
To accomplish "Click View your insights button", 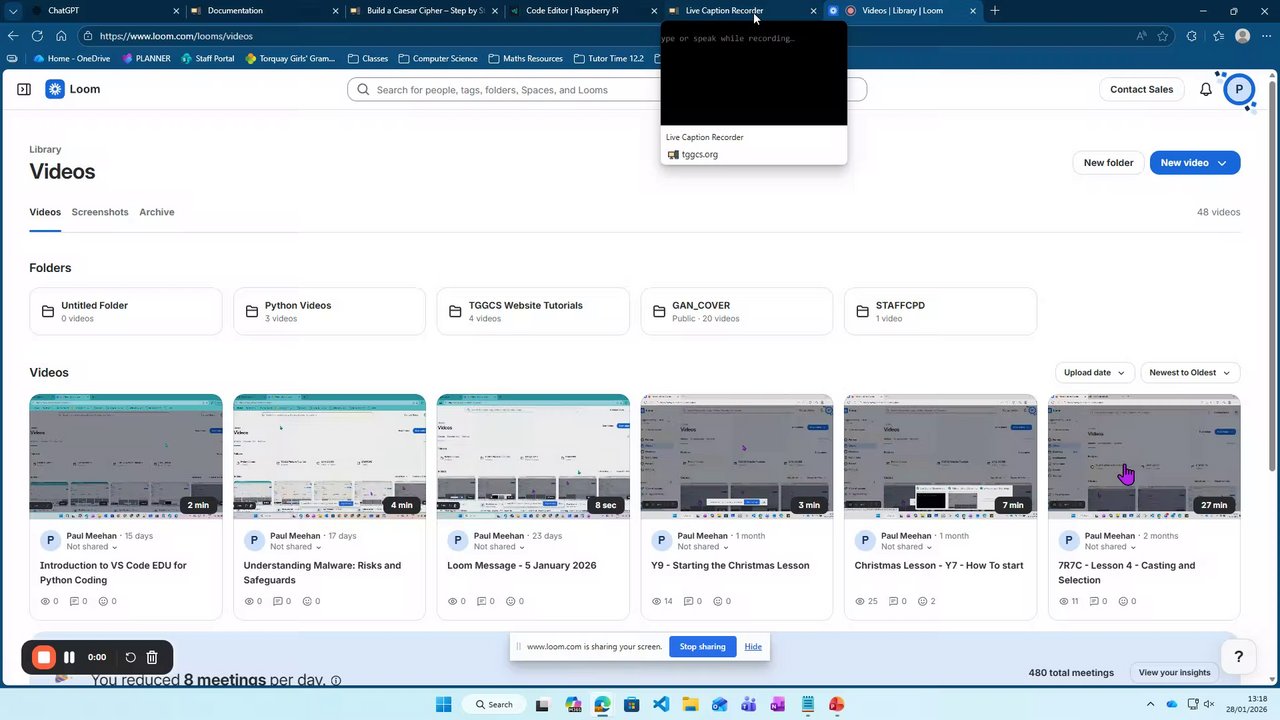I will (1174, 673).
